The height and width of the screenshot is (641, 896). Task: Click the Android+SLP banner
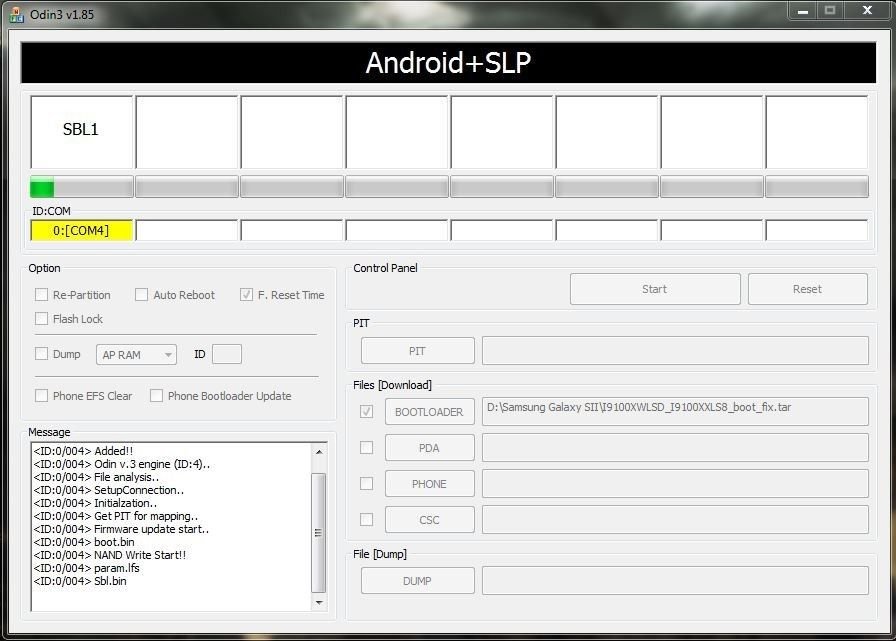click(x=448, y=62)
